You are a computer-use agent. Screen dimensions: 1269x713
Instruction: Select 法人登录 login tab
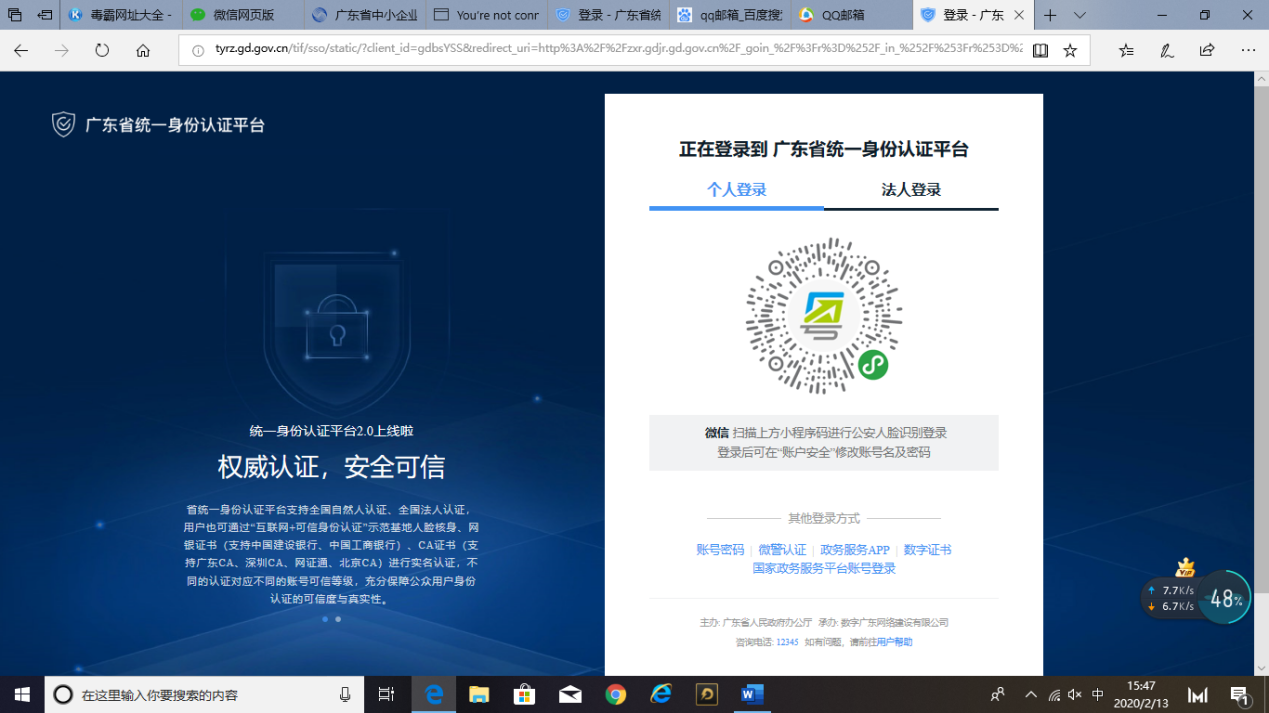(911, 190)
